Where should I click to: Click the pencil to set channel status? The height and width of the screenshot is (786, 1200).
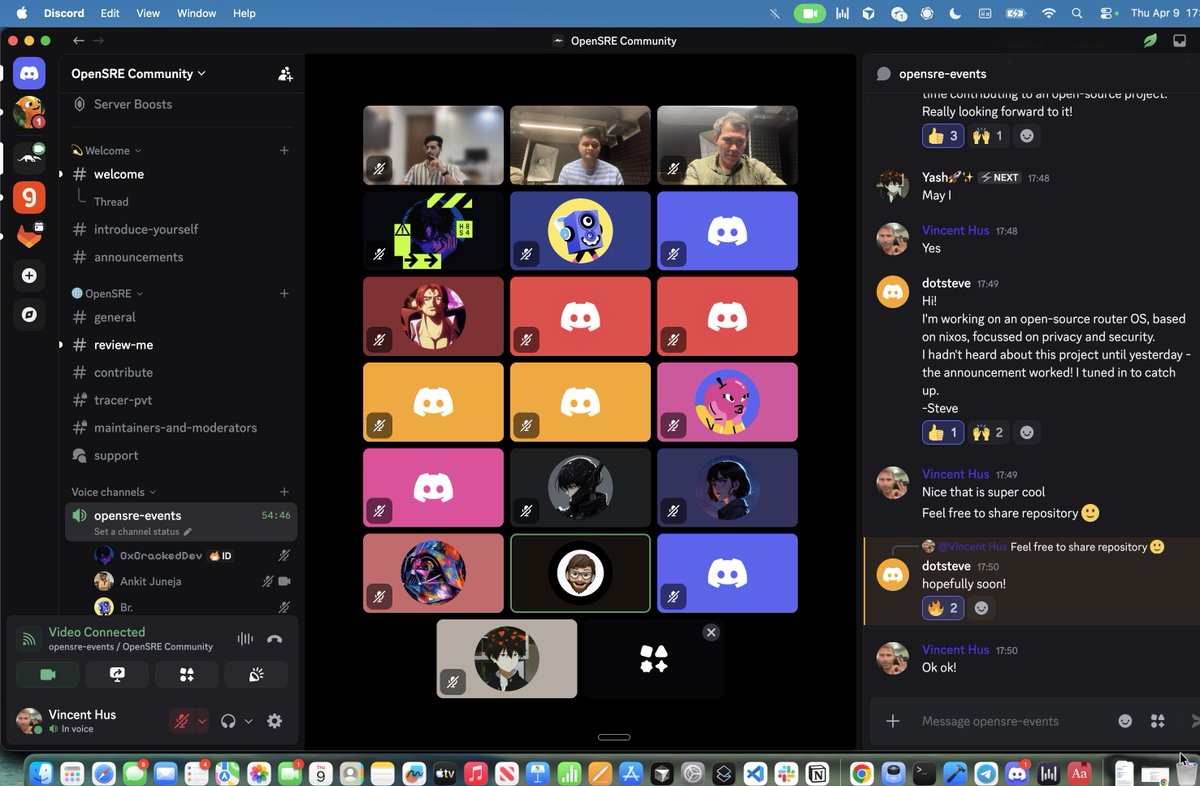coord(187,532)
